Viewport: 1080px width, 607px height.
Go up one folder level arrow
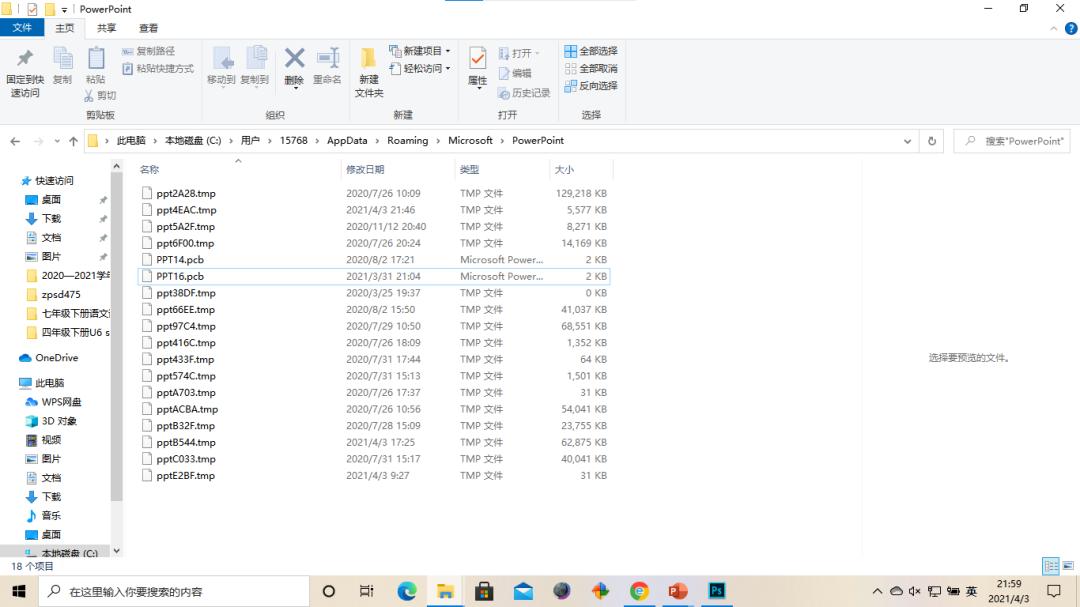(x=73, y=141)
